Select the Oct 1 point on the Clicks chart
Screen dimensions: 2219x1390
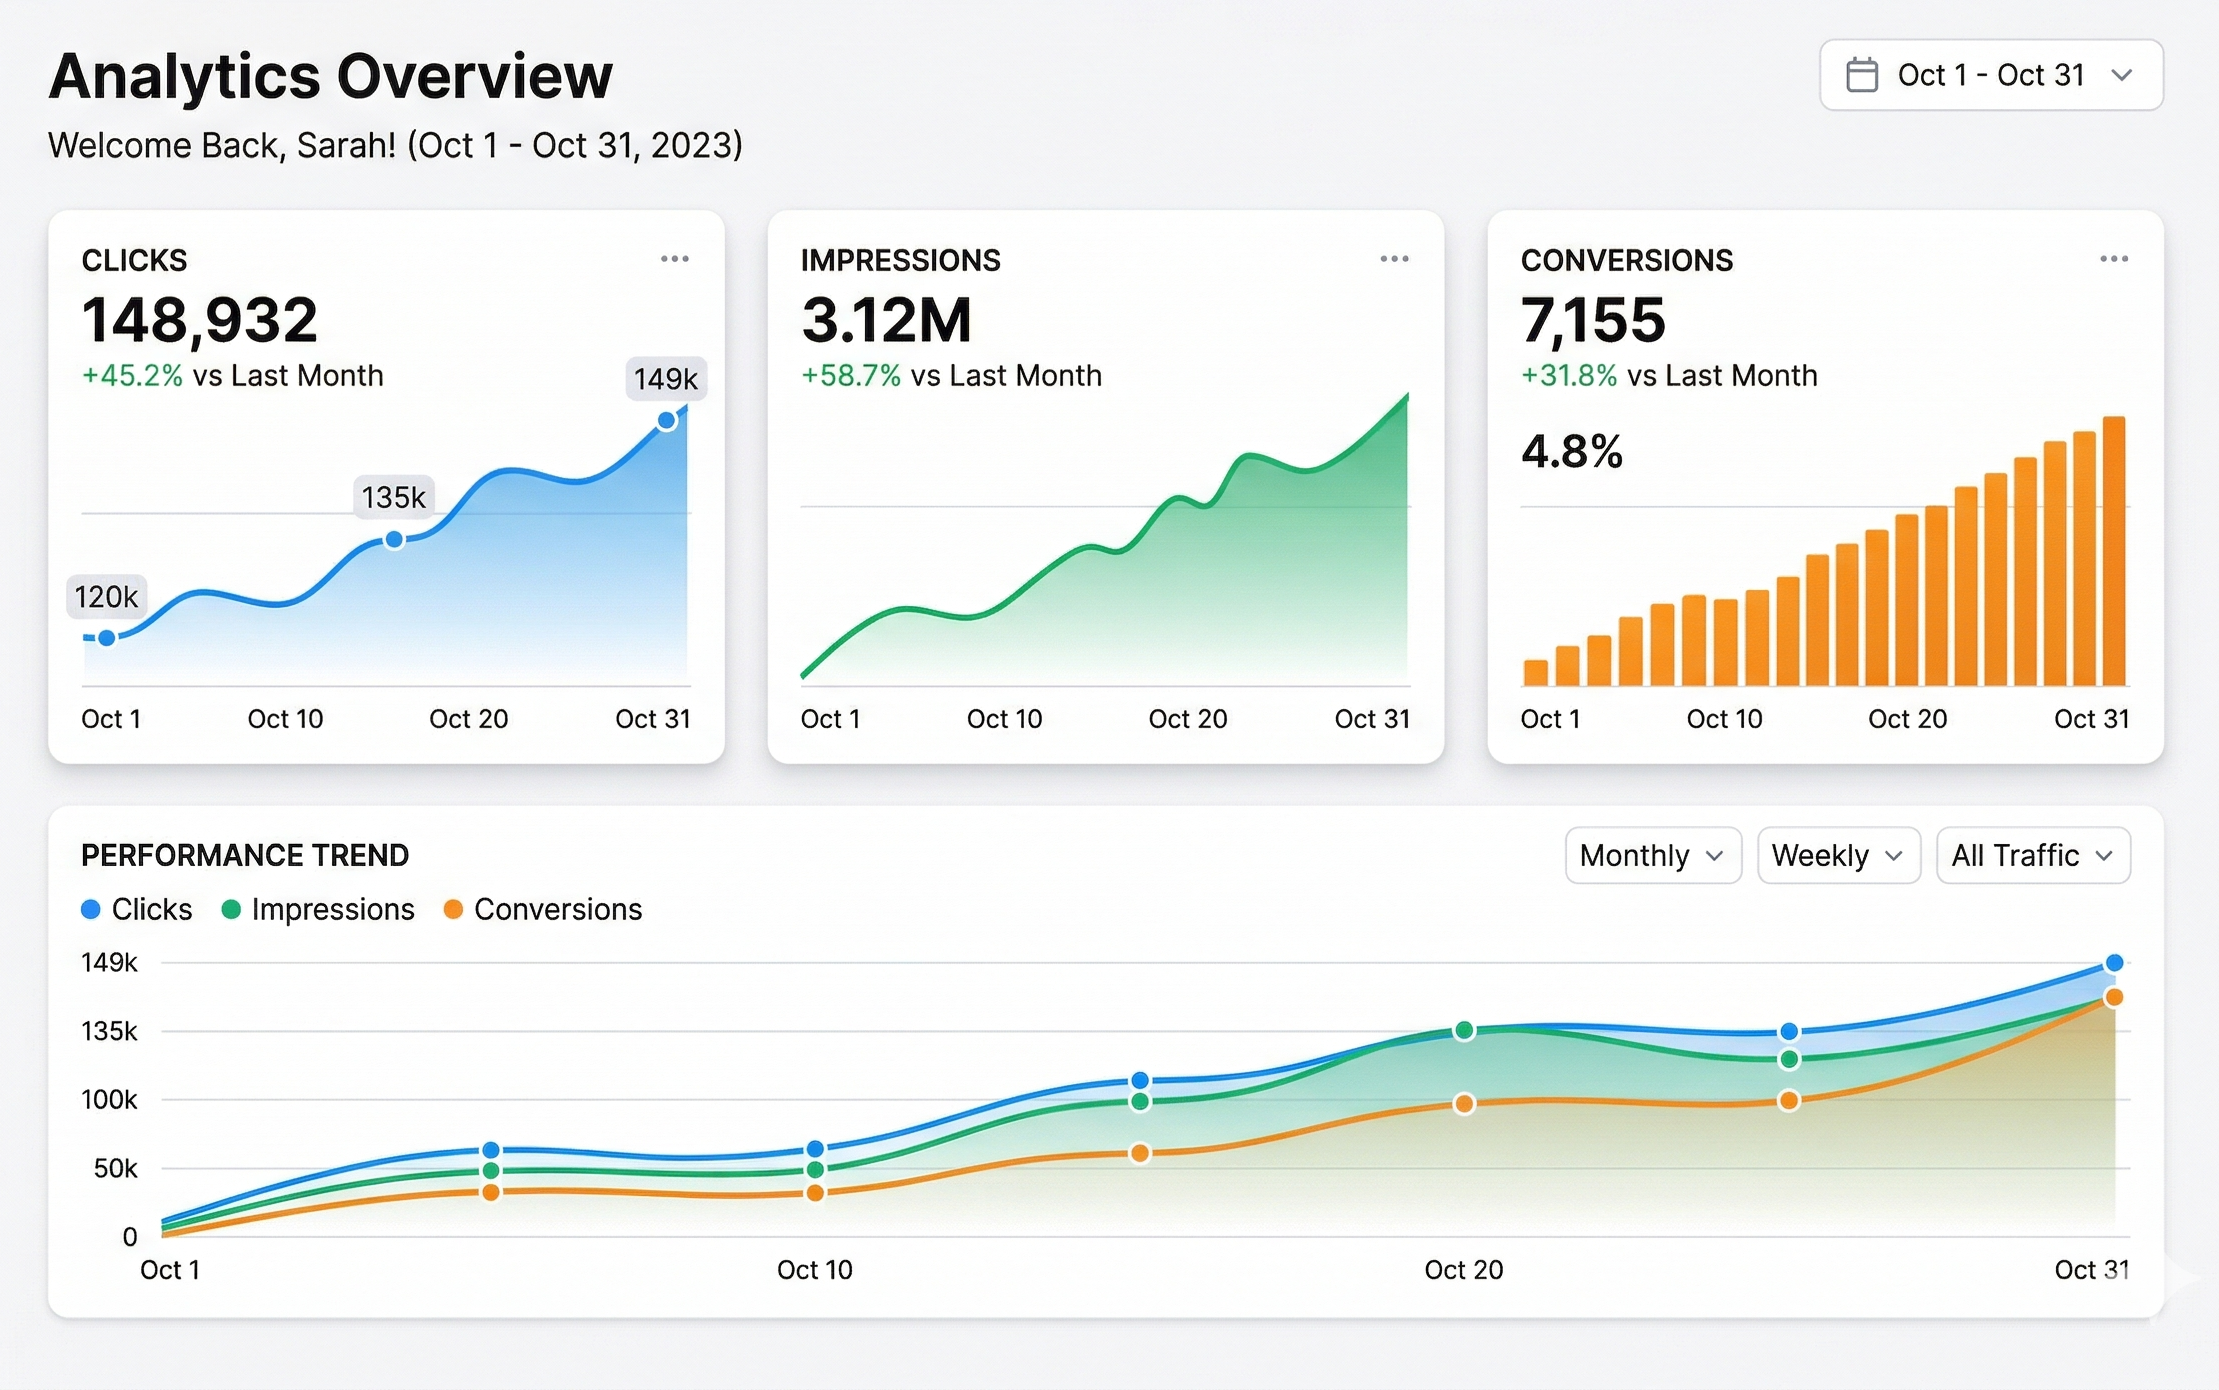[106, 637]
